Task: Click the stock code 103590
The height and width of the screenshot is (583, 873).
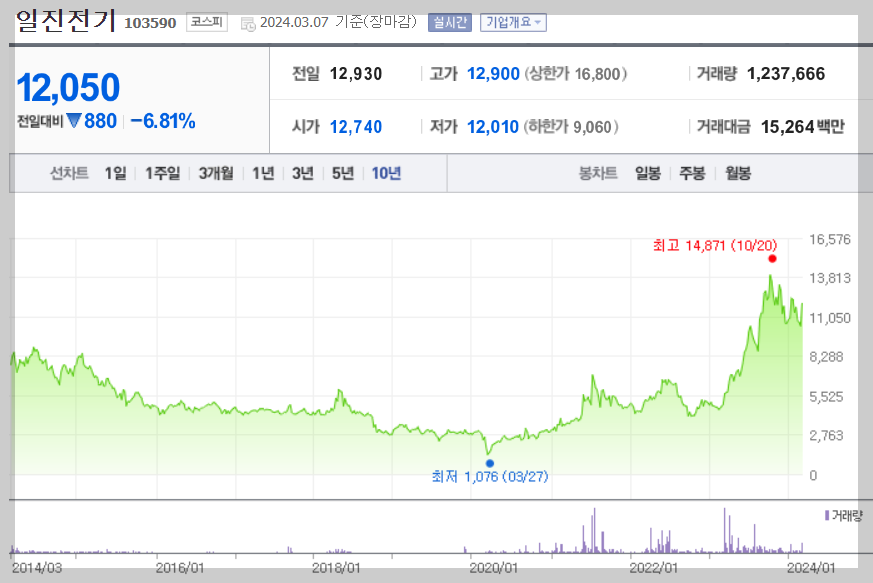Action: click(150, 23)
